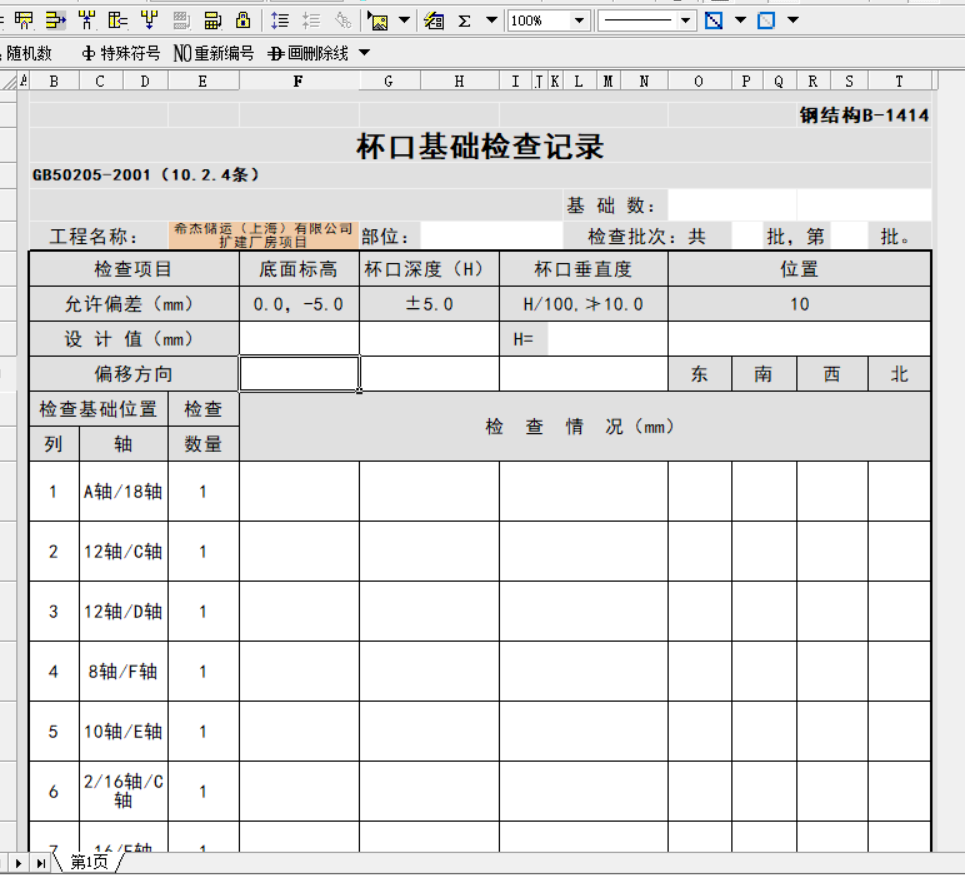Open the 100% zoom dropdown
Viewport: 965px width, 875px height.
579,20
